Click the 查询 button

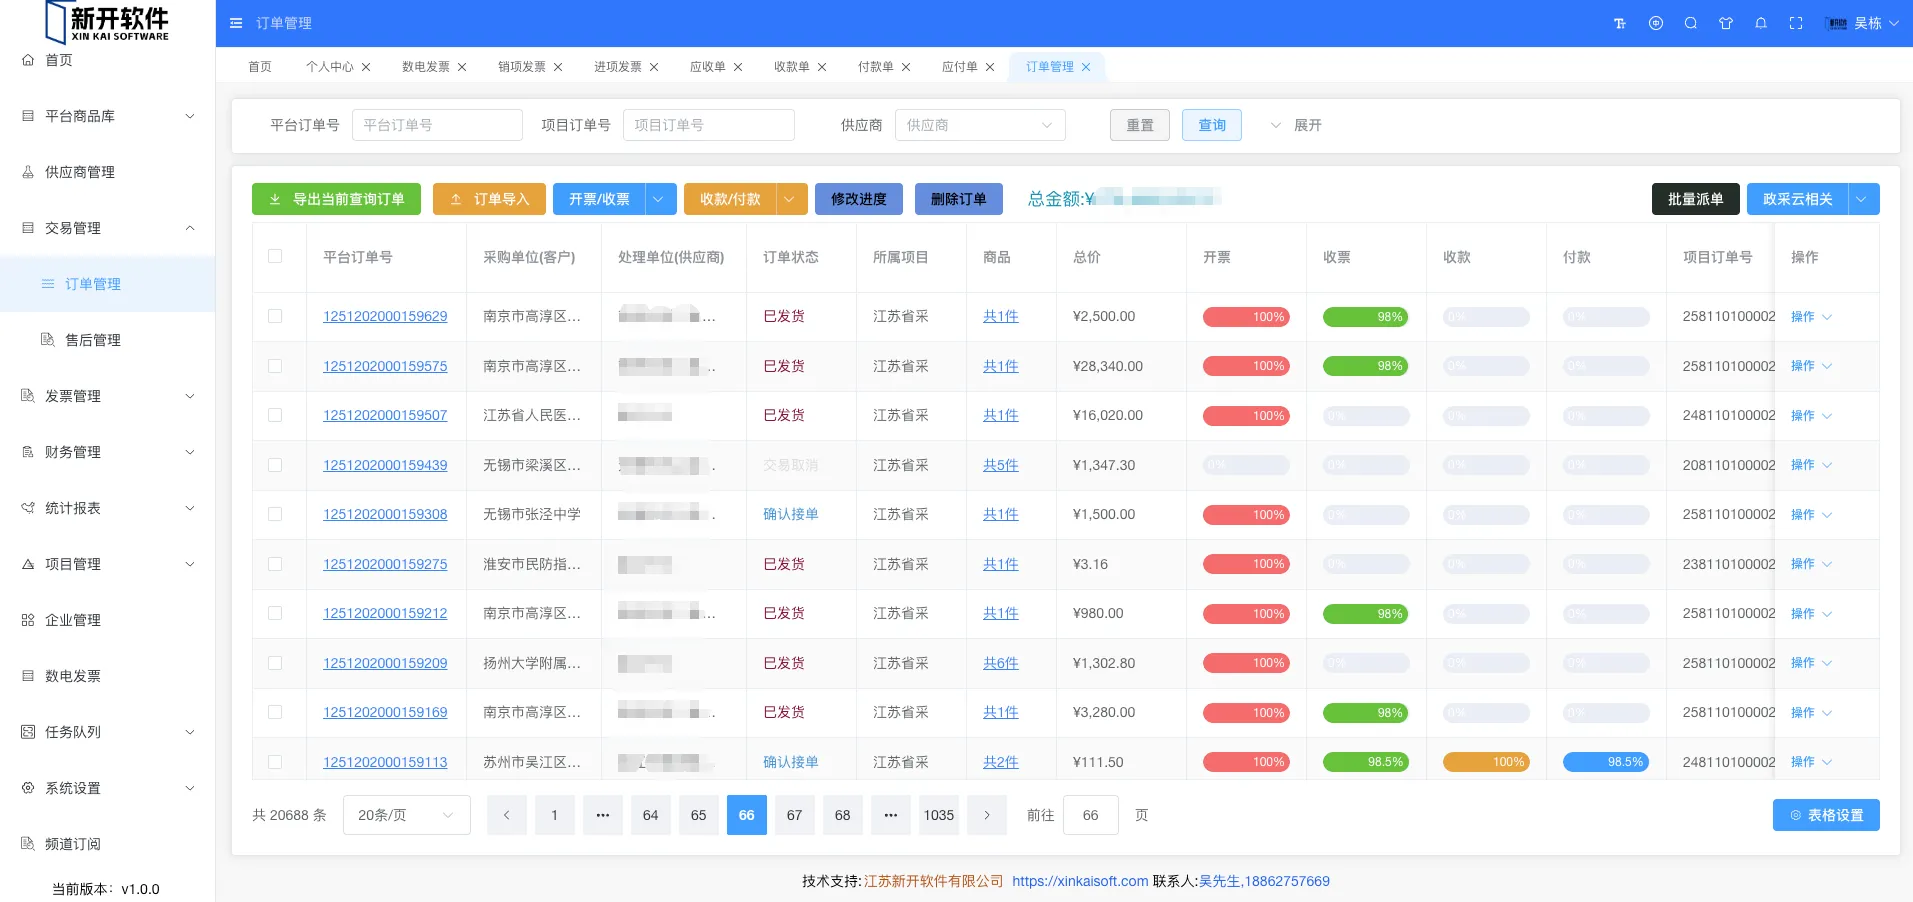point(1211,125)
